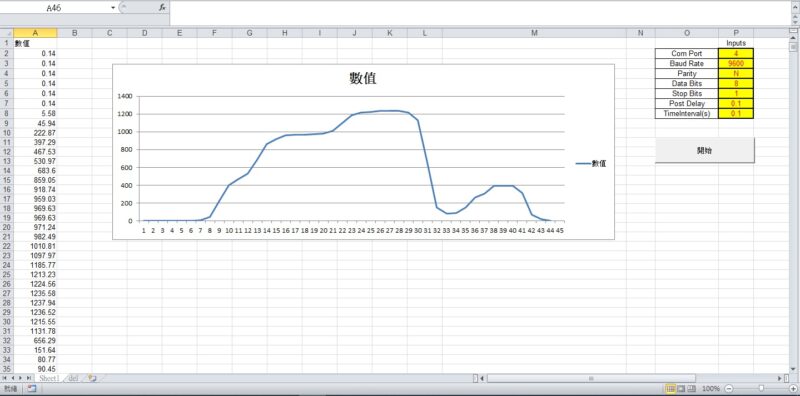Click the horizontal scrollbar right arrow
Screen dimensions: 800x396
click(x=780, y=378)
